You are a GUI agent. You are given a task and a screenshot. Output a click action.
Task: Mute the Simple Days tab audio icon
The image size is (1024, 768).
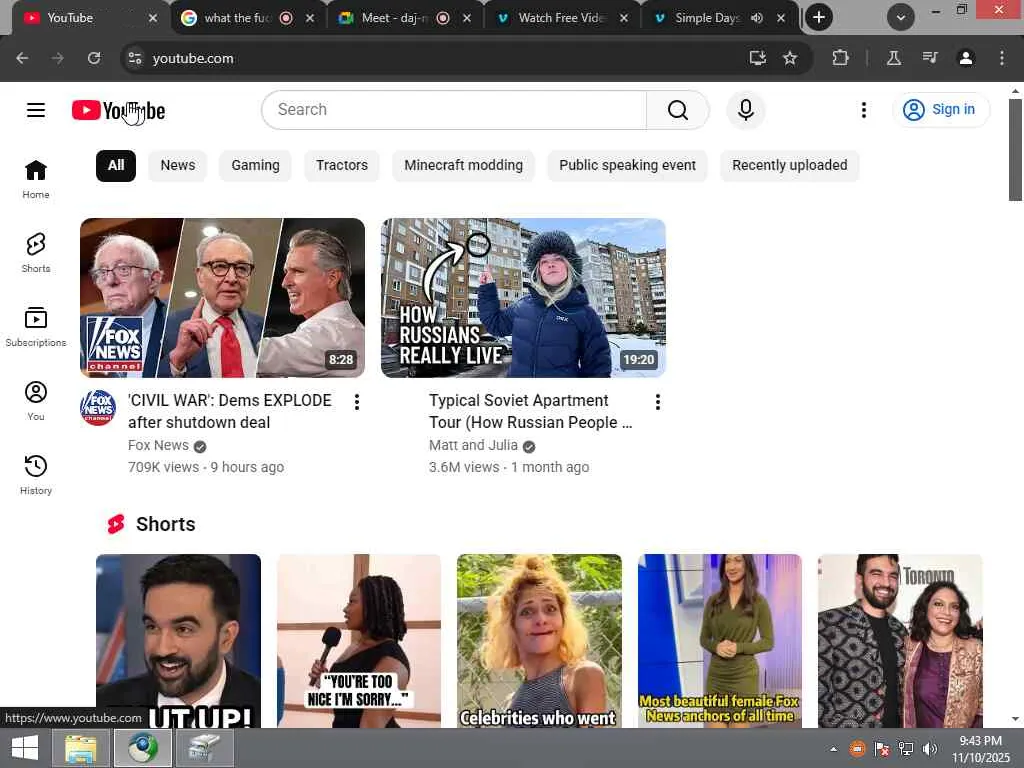point(756,18)
